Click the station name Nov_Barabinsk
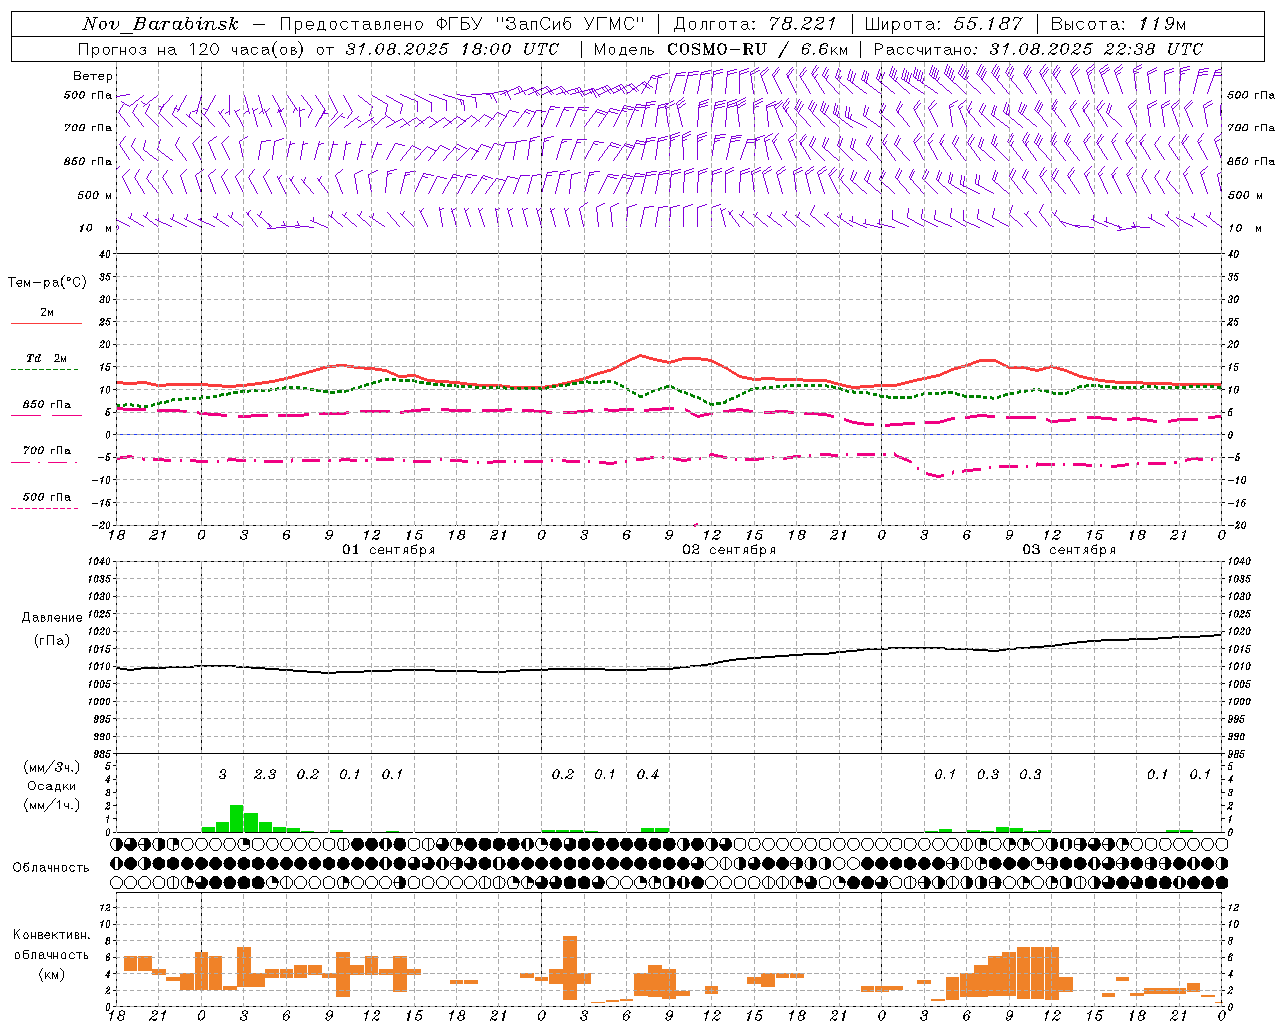 coord(161,24)
